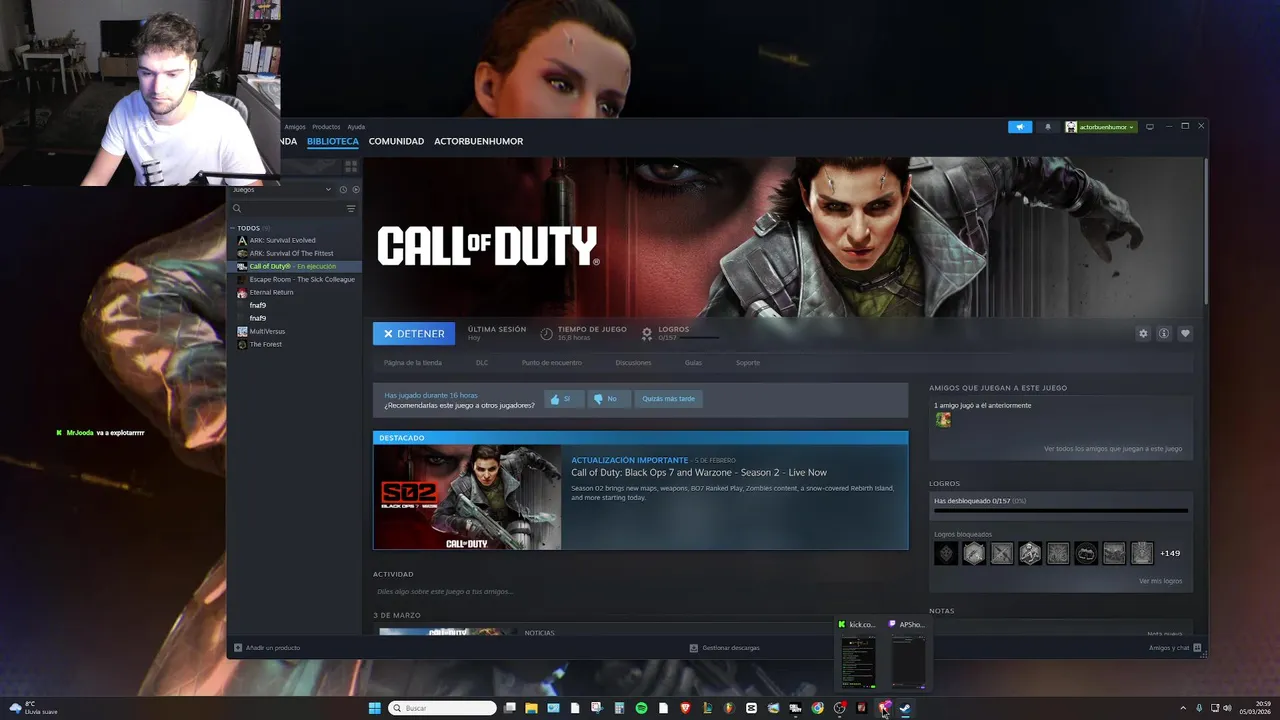Add Call of Duty to favorites heart
The width and height of the screenshot is (1280, 720).
[x=1185, y=334]
